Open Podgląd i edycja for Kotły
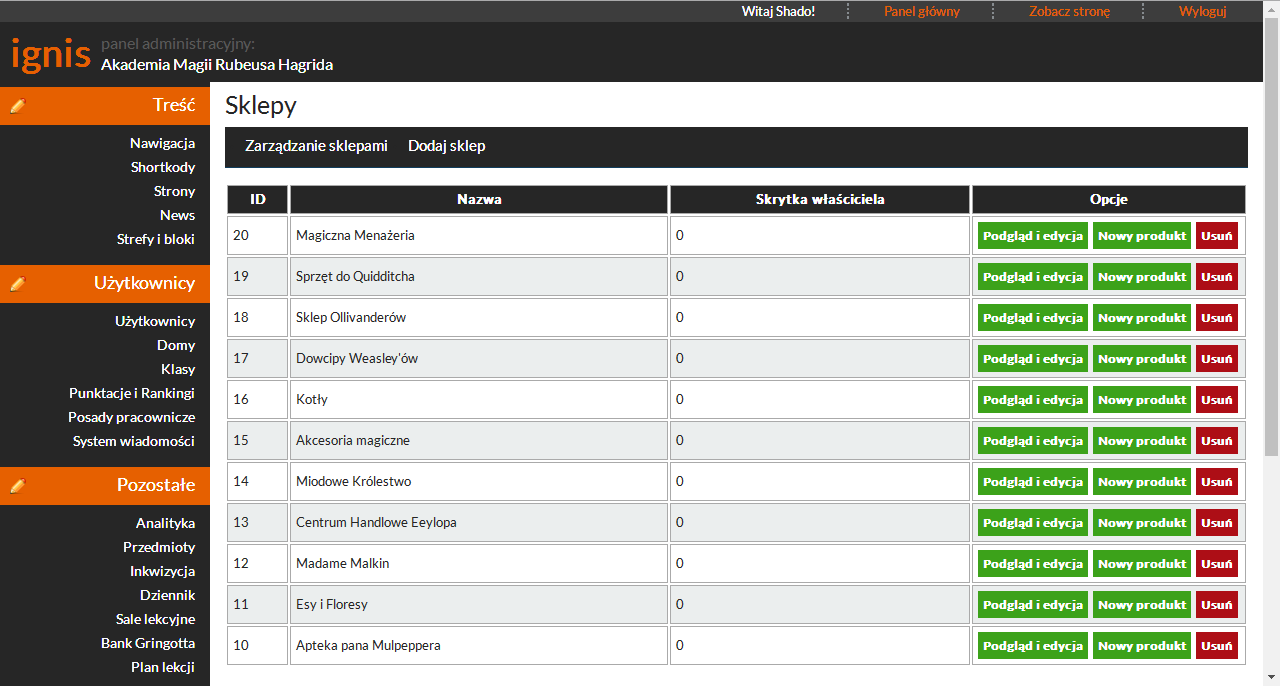The width and height of the screenshot is (1280, 686). pyautogui.click(x=1033, y=400)
